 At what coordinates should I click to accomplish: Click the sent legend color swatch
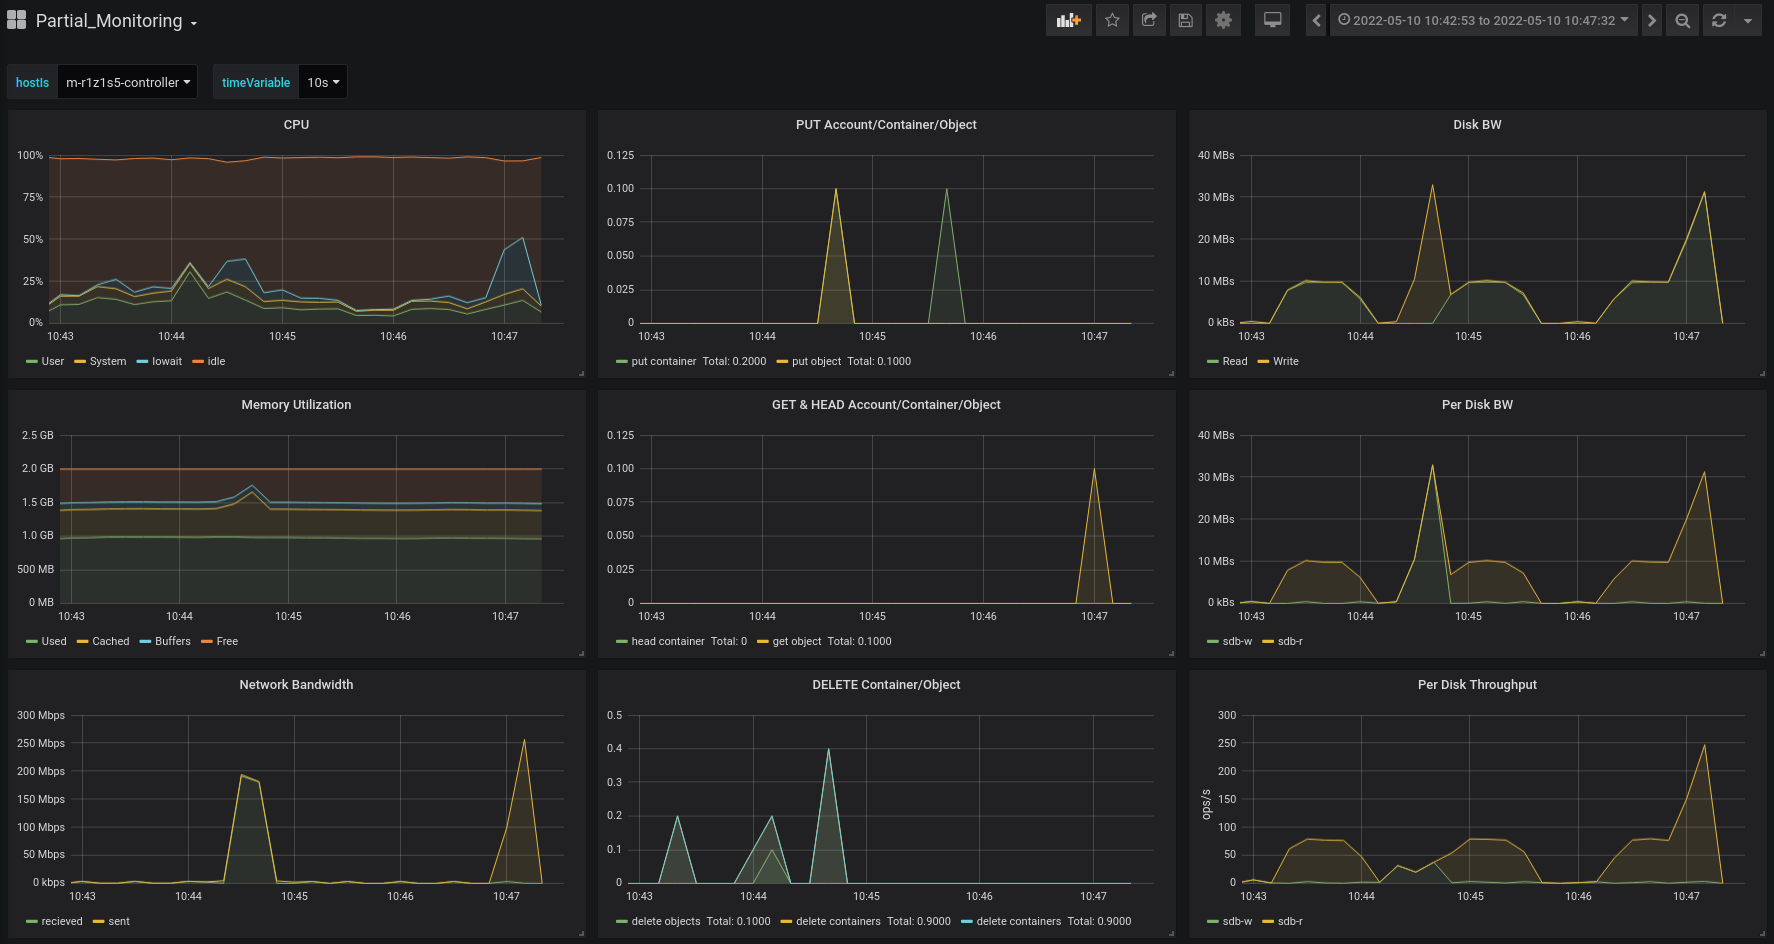98,922
